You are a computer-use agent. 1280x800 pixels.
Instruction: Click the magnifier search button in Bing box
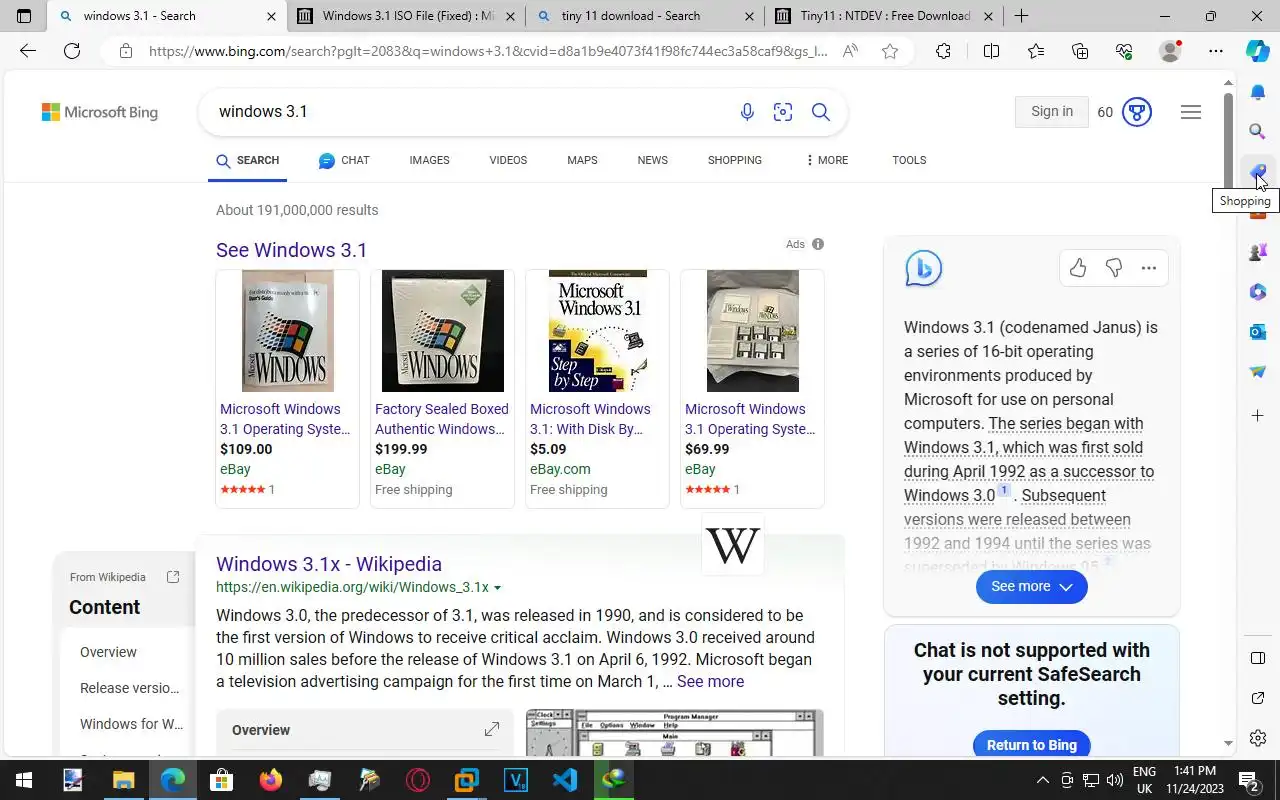(x=821, y=112)
